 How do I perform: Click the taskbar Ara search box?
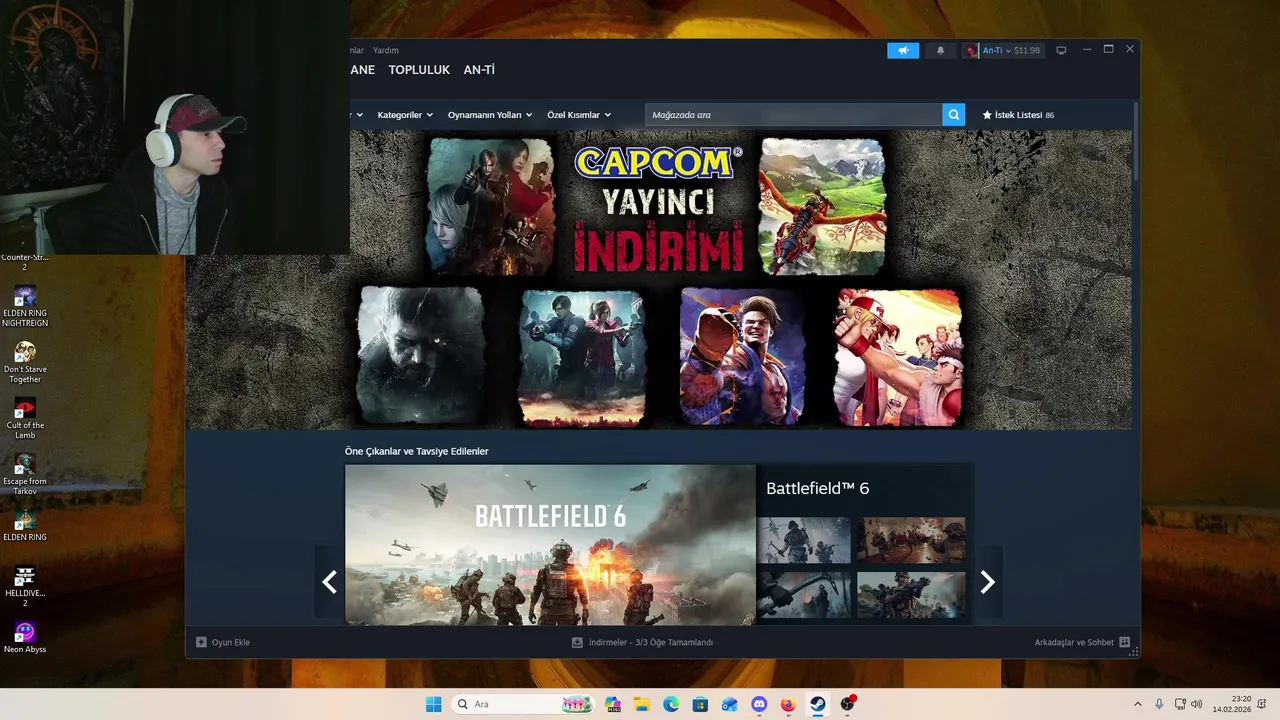coord(524,704)
